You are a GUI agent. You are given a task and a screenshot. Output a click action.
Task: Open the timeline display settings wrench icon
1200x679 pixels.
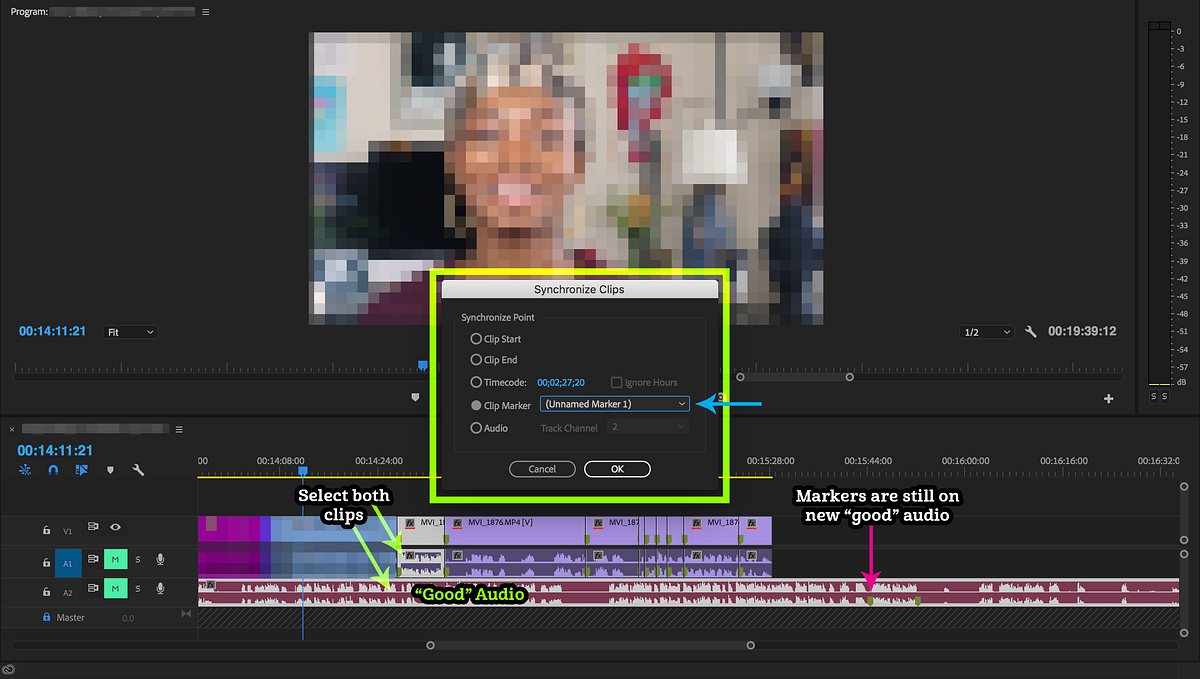[x=137, y=470]
